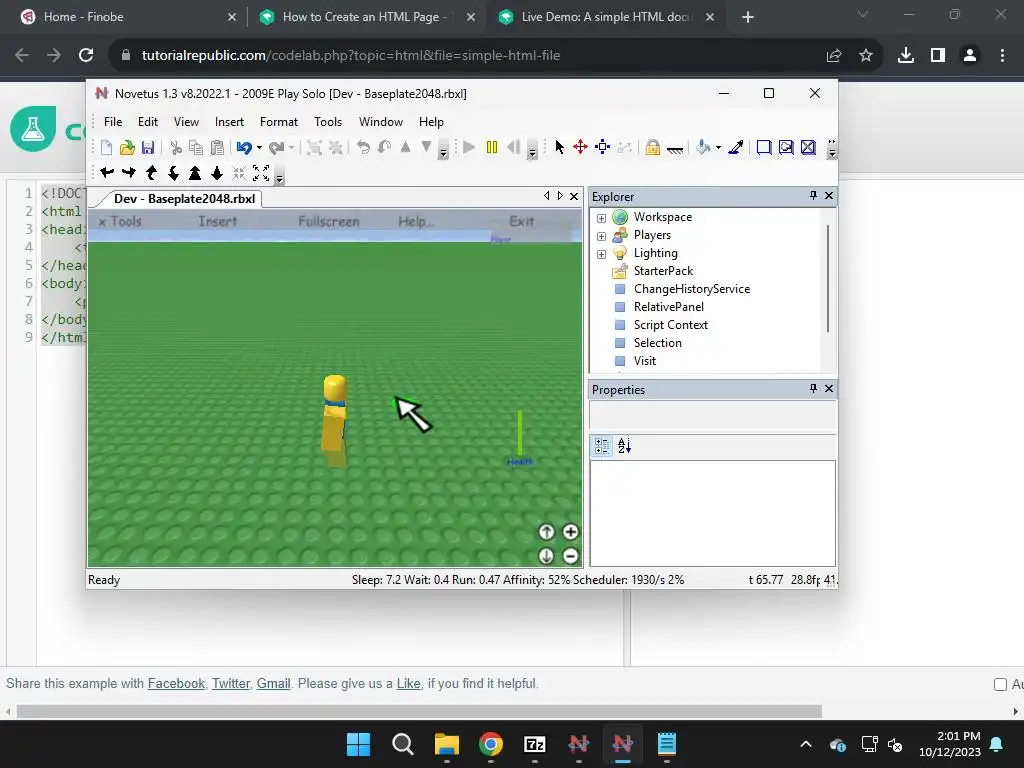Viewport: 1024px width, 768px height.
Task: Click the Paste clipboard icon
Action: 217,148
